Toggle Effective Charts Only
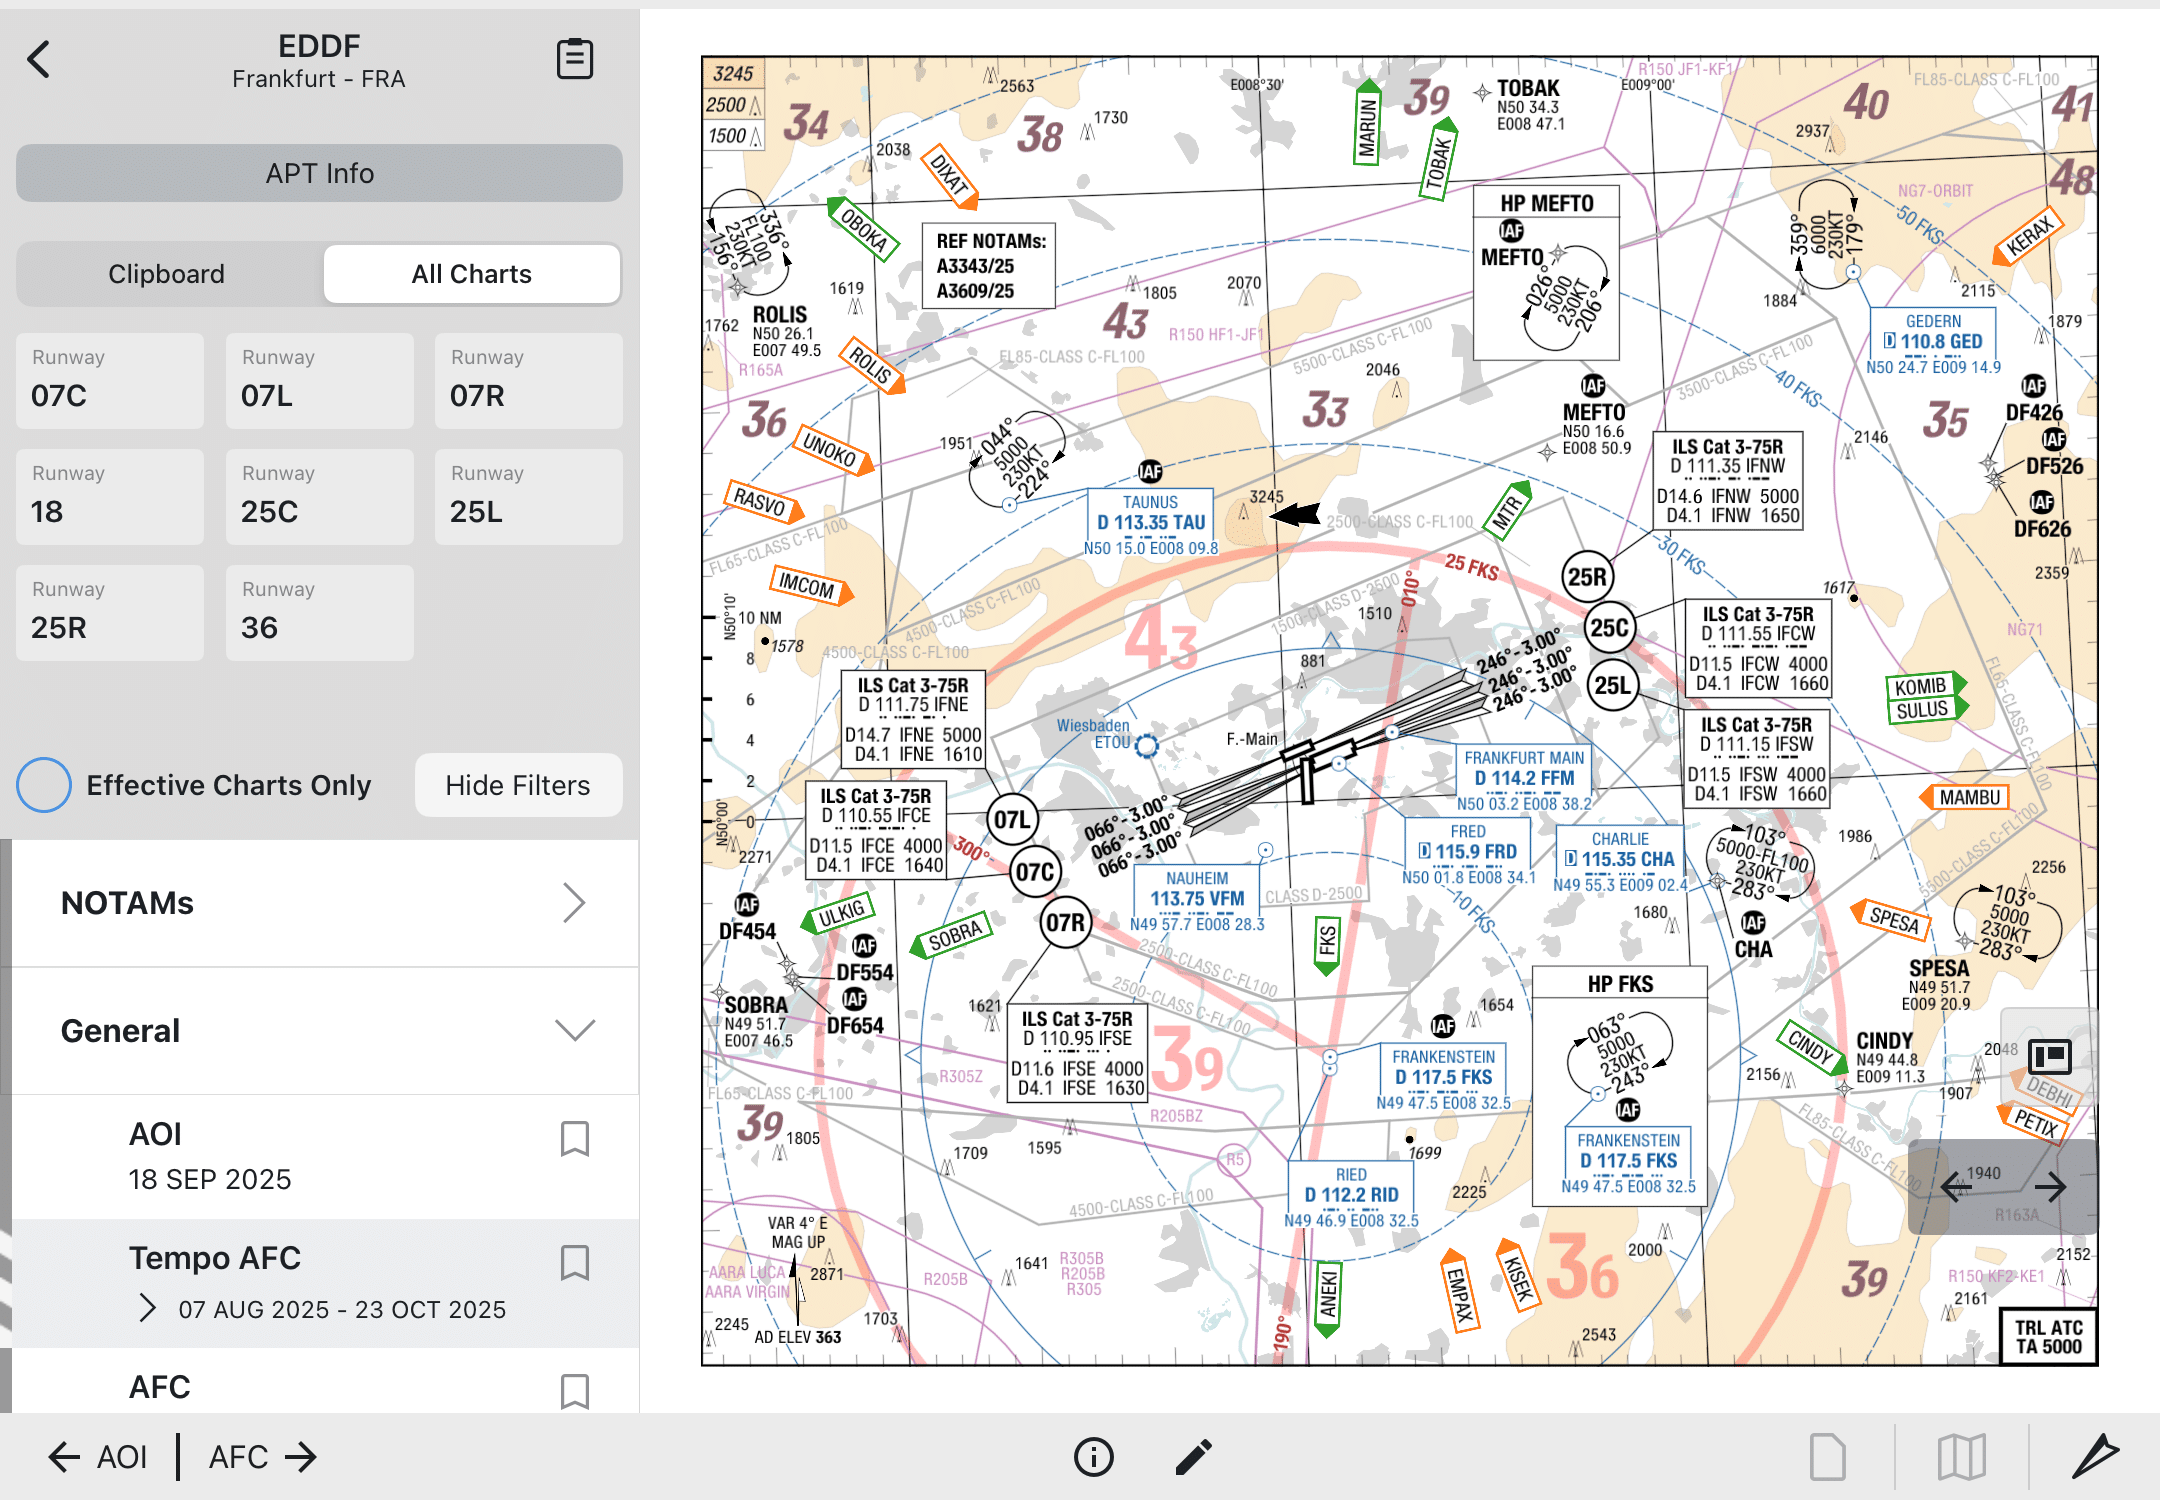 point(44,785)
